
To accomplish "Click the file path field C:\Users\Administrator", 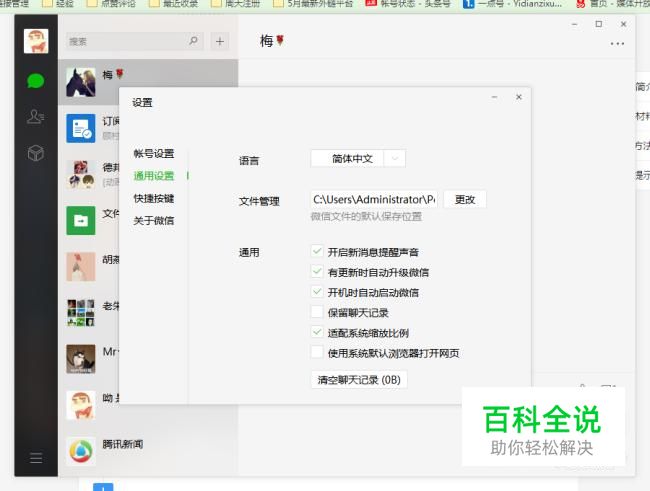I will (x=374, y=199).
